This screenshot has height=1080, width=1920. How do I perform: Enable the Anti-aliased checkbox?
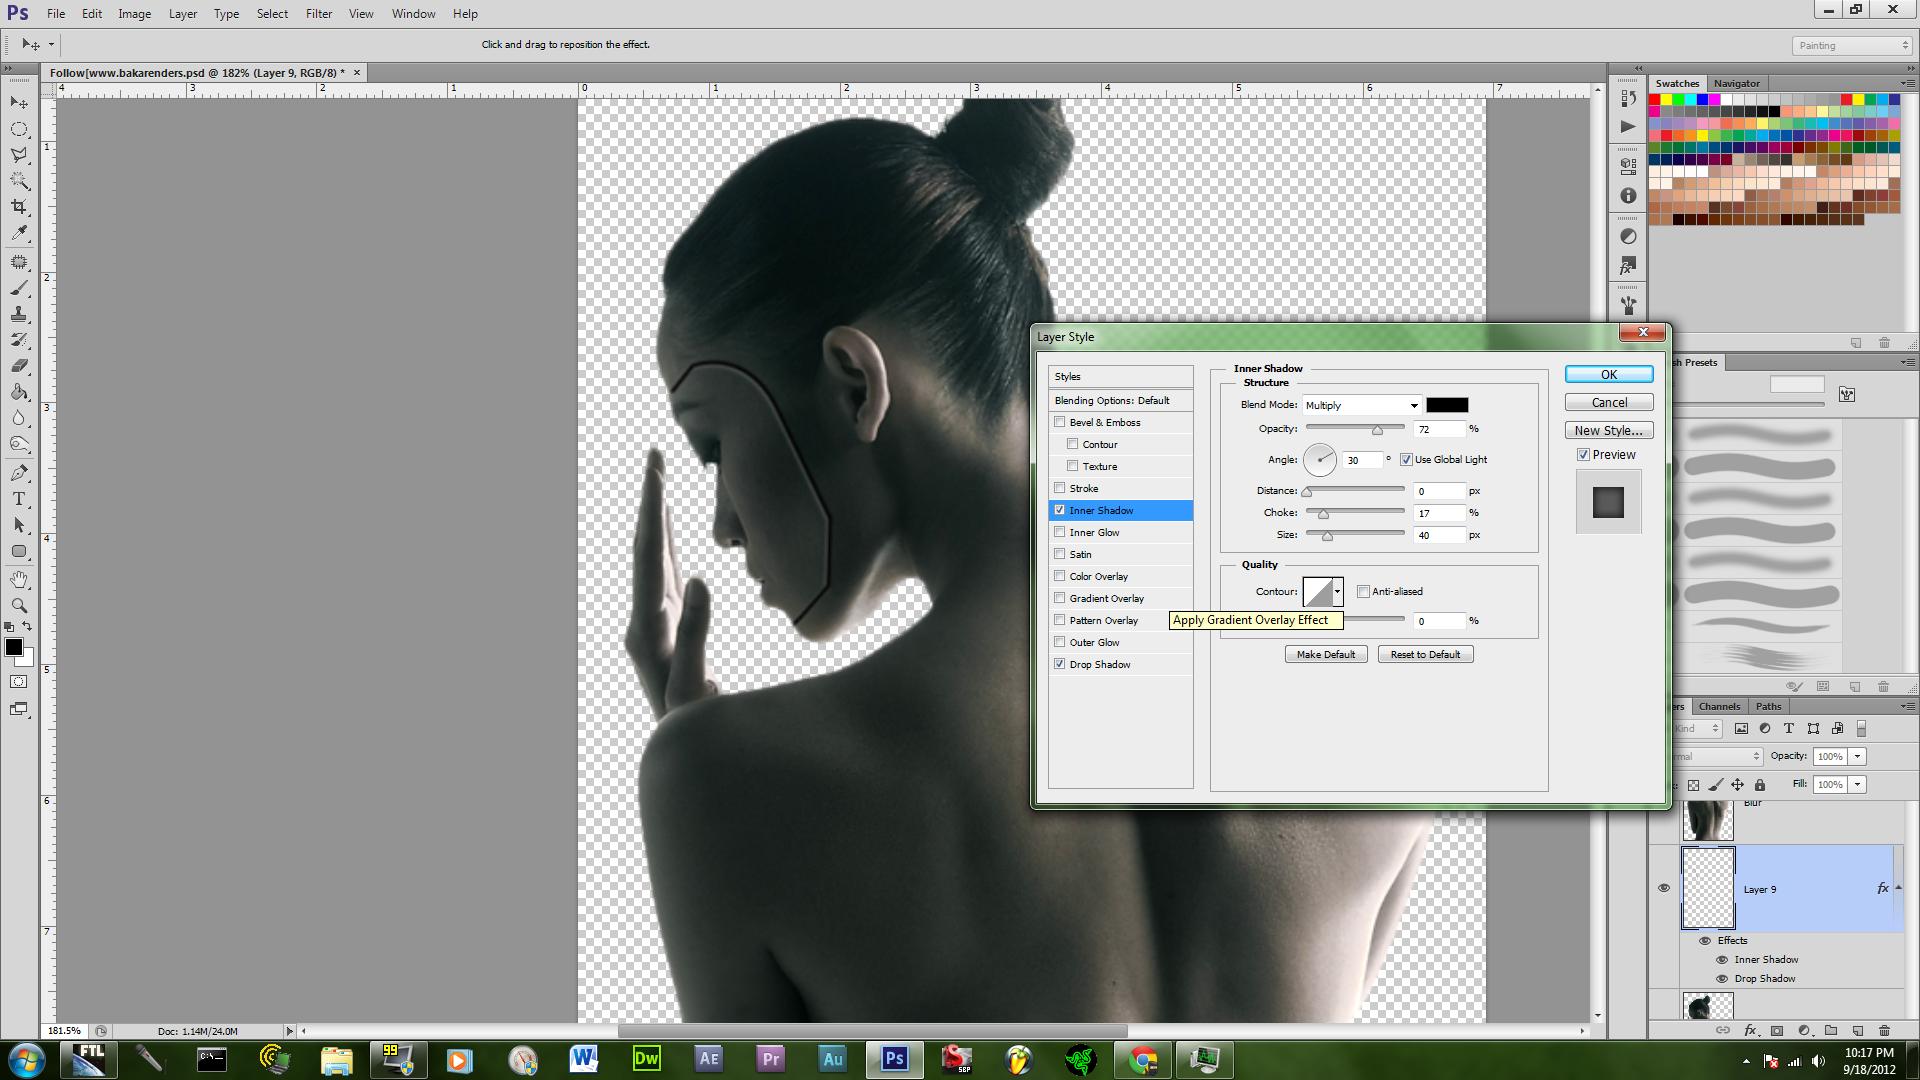pos(1363,592)
